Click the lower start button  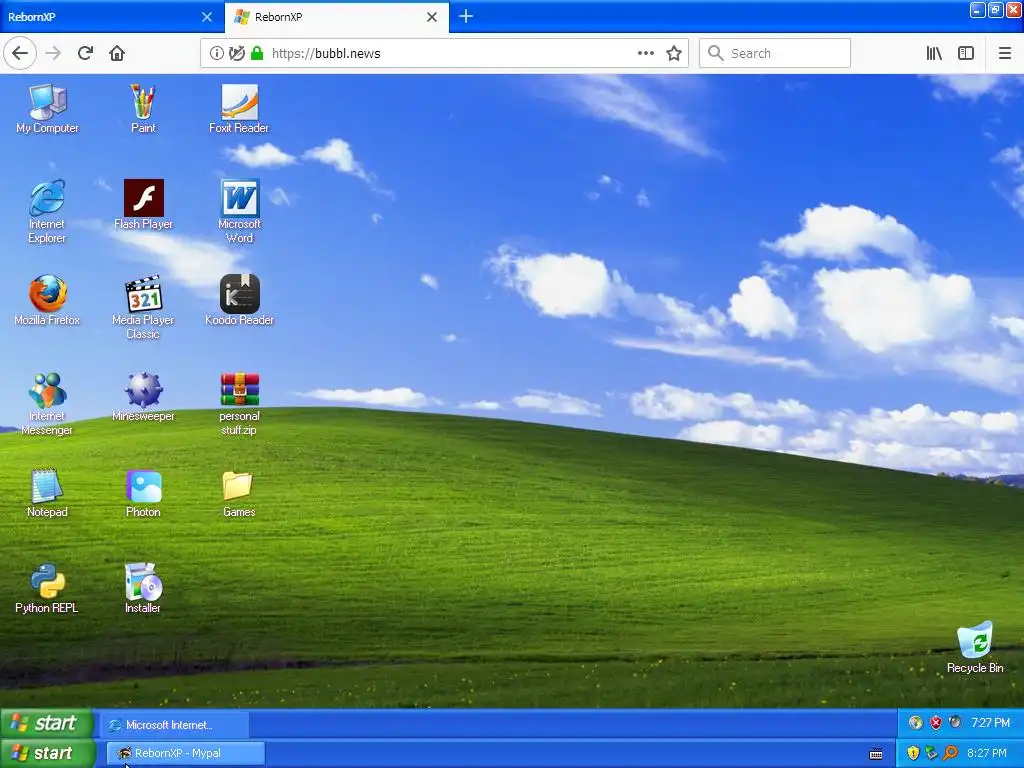click(48, 753)
